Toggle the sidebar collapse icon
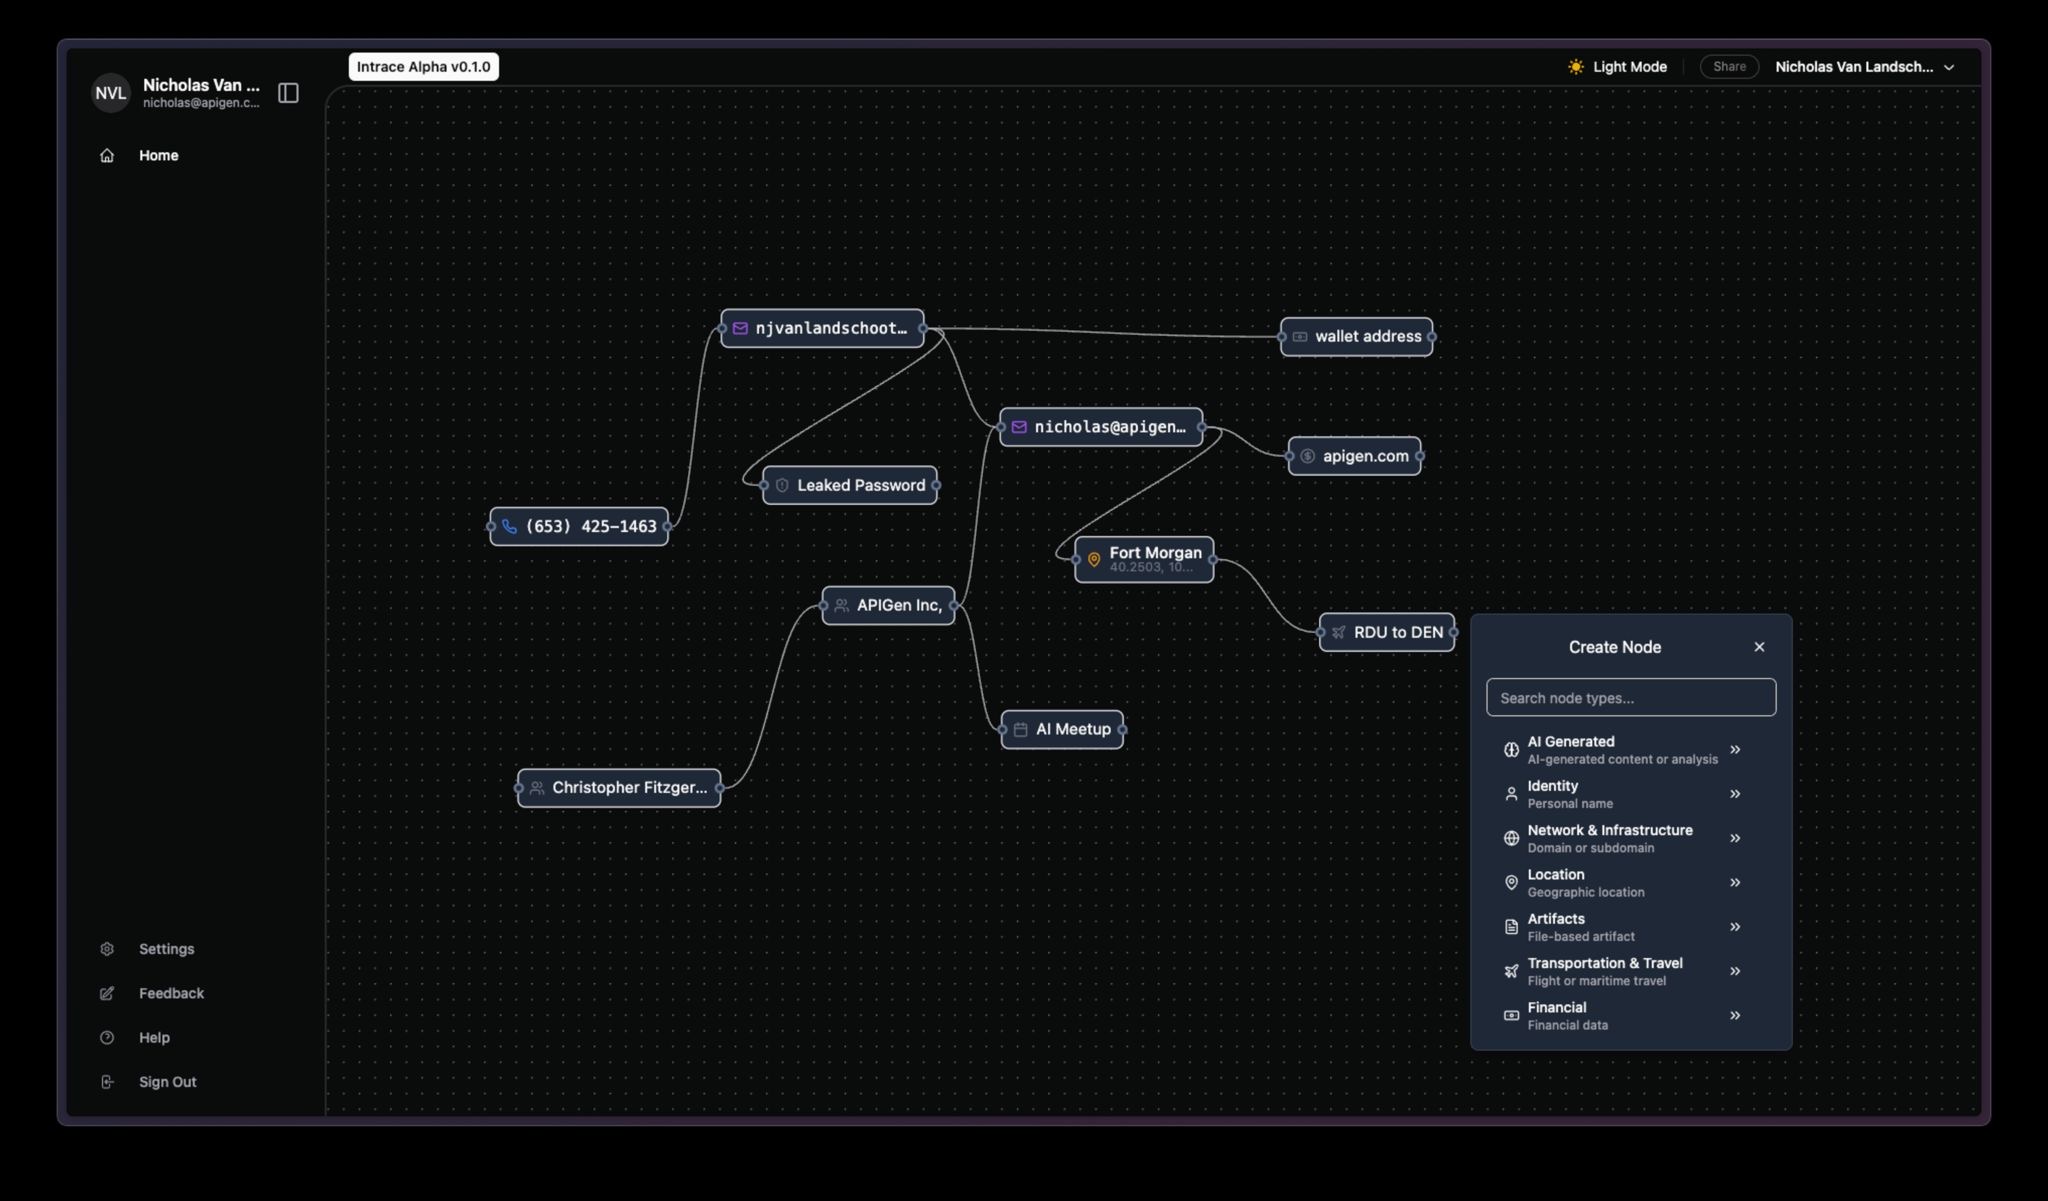Image resolution: width=2048 pixels, height=1201 pixels. tap(288, 93)
